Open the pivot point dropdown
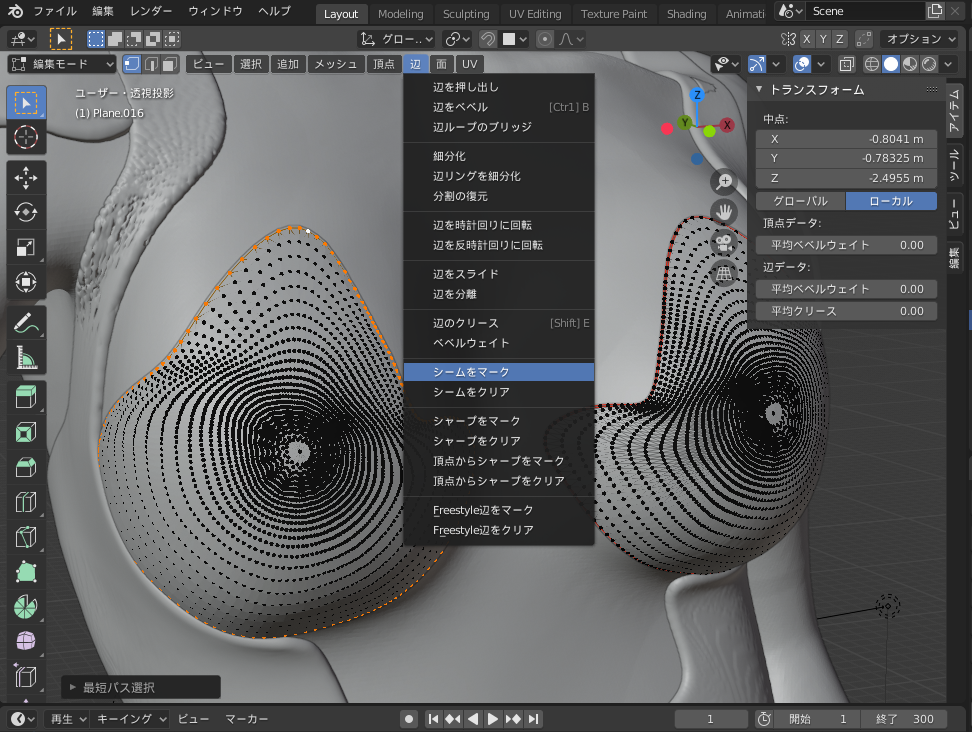 (x=458, y=39)
